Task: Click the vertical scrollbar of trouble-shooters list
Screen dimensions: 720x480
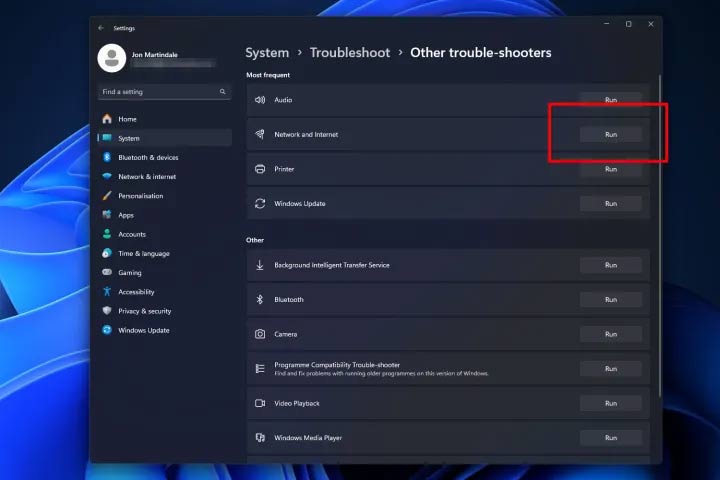Action: coord(660,234)
